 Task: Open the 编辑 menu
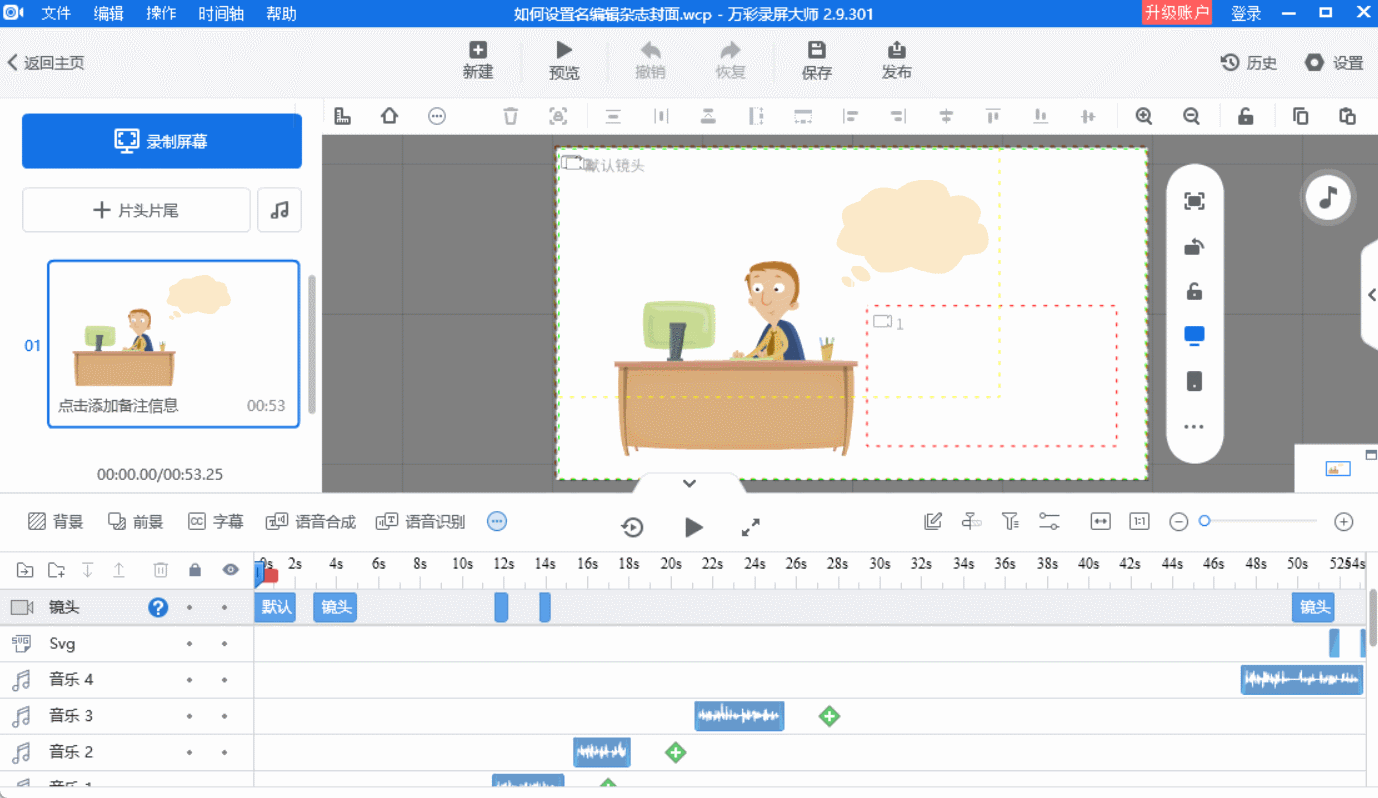point(109,13)
